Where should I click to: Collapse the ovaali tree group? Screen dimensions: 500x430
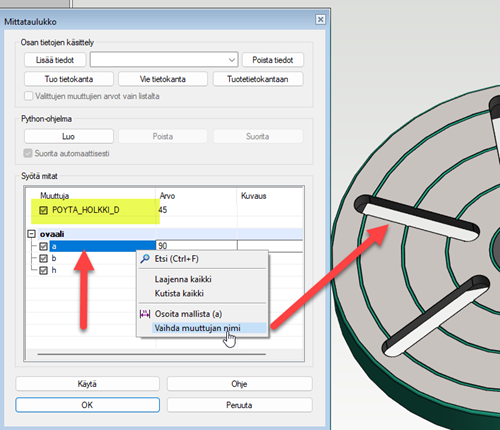coord(31,234)
